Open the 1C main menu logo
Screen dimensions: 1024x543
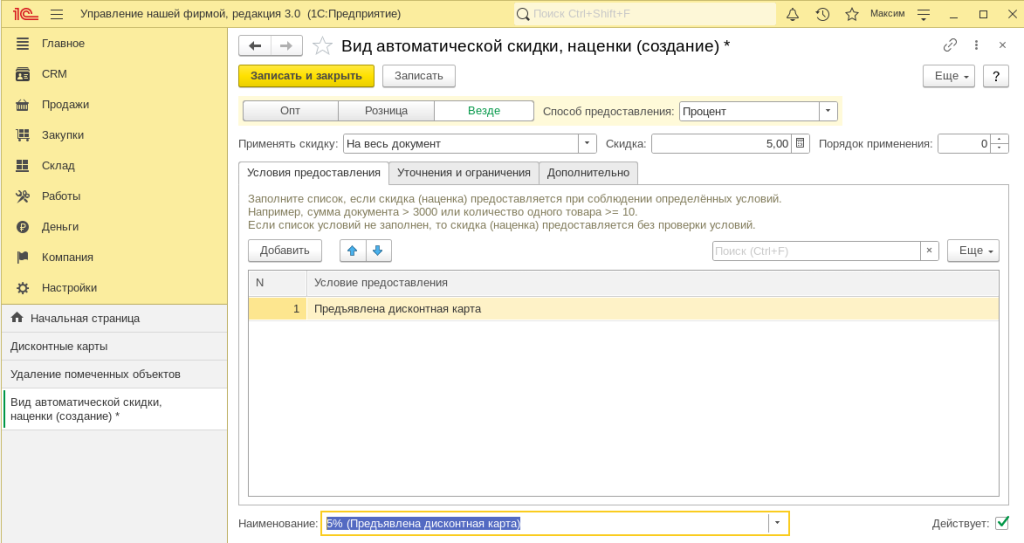coord(25,14)
